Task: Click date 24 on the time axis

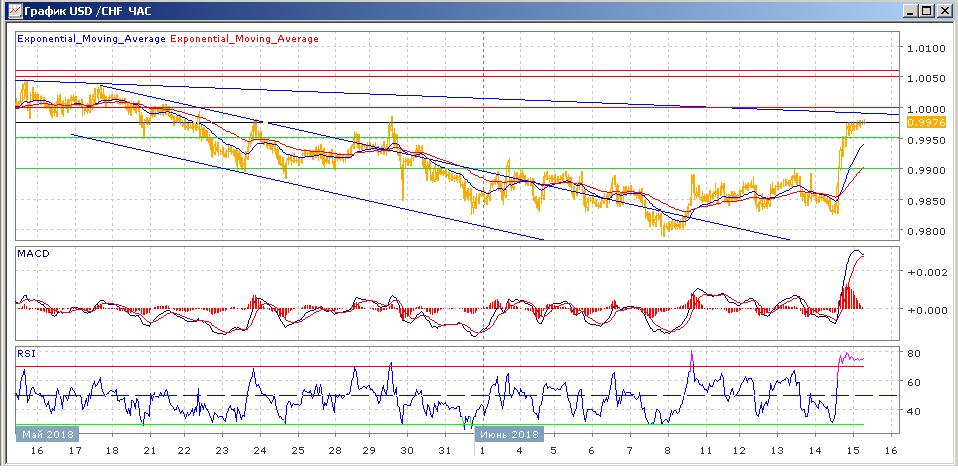Action: [260, 452]
